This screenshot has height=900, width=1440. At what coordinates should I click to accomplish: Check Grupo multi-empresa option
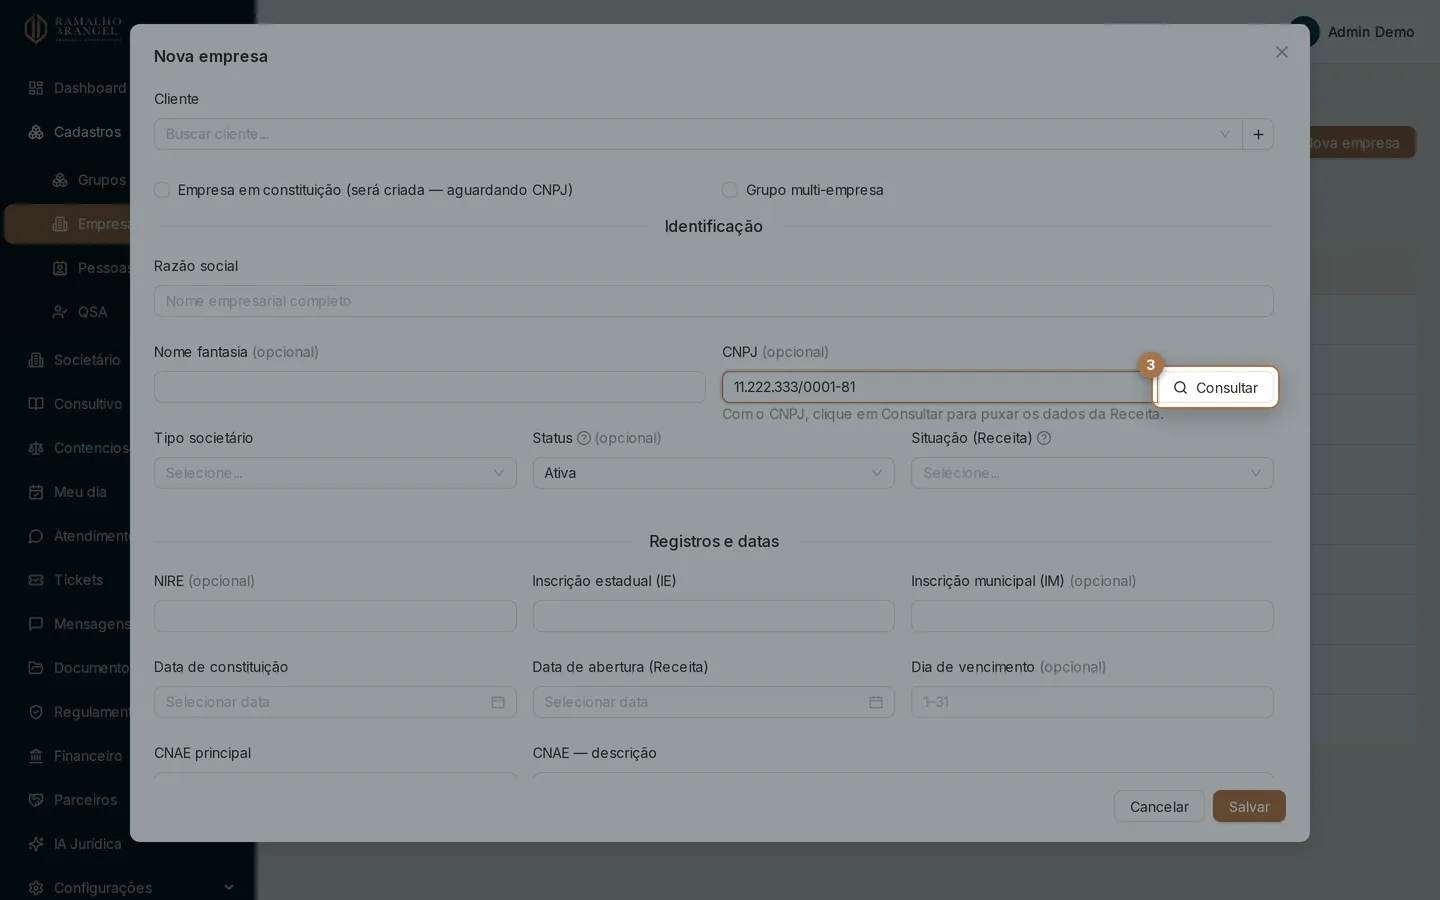[730, 190]
